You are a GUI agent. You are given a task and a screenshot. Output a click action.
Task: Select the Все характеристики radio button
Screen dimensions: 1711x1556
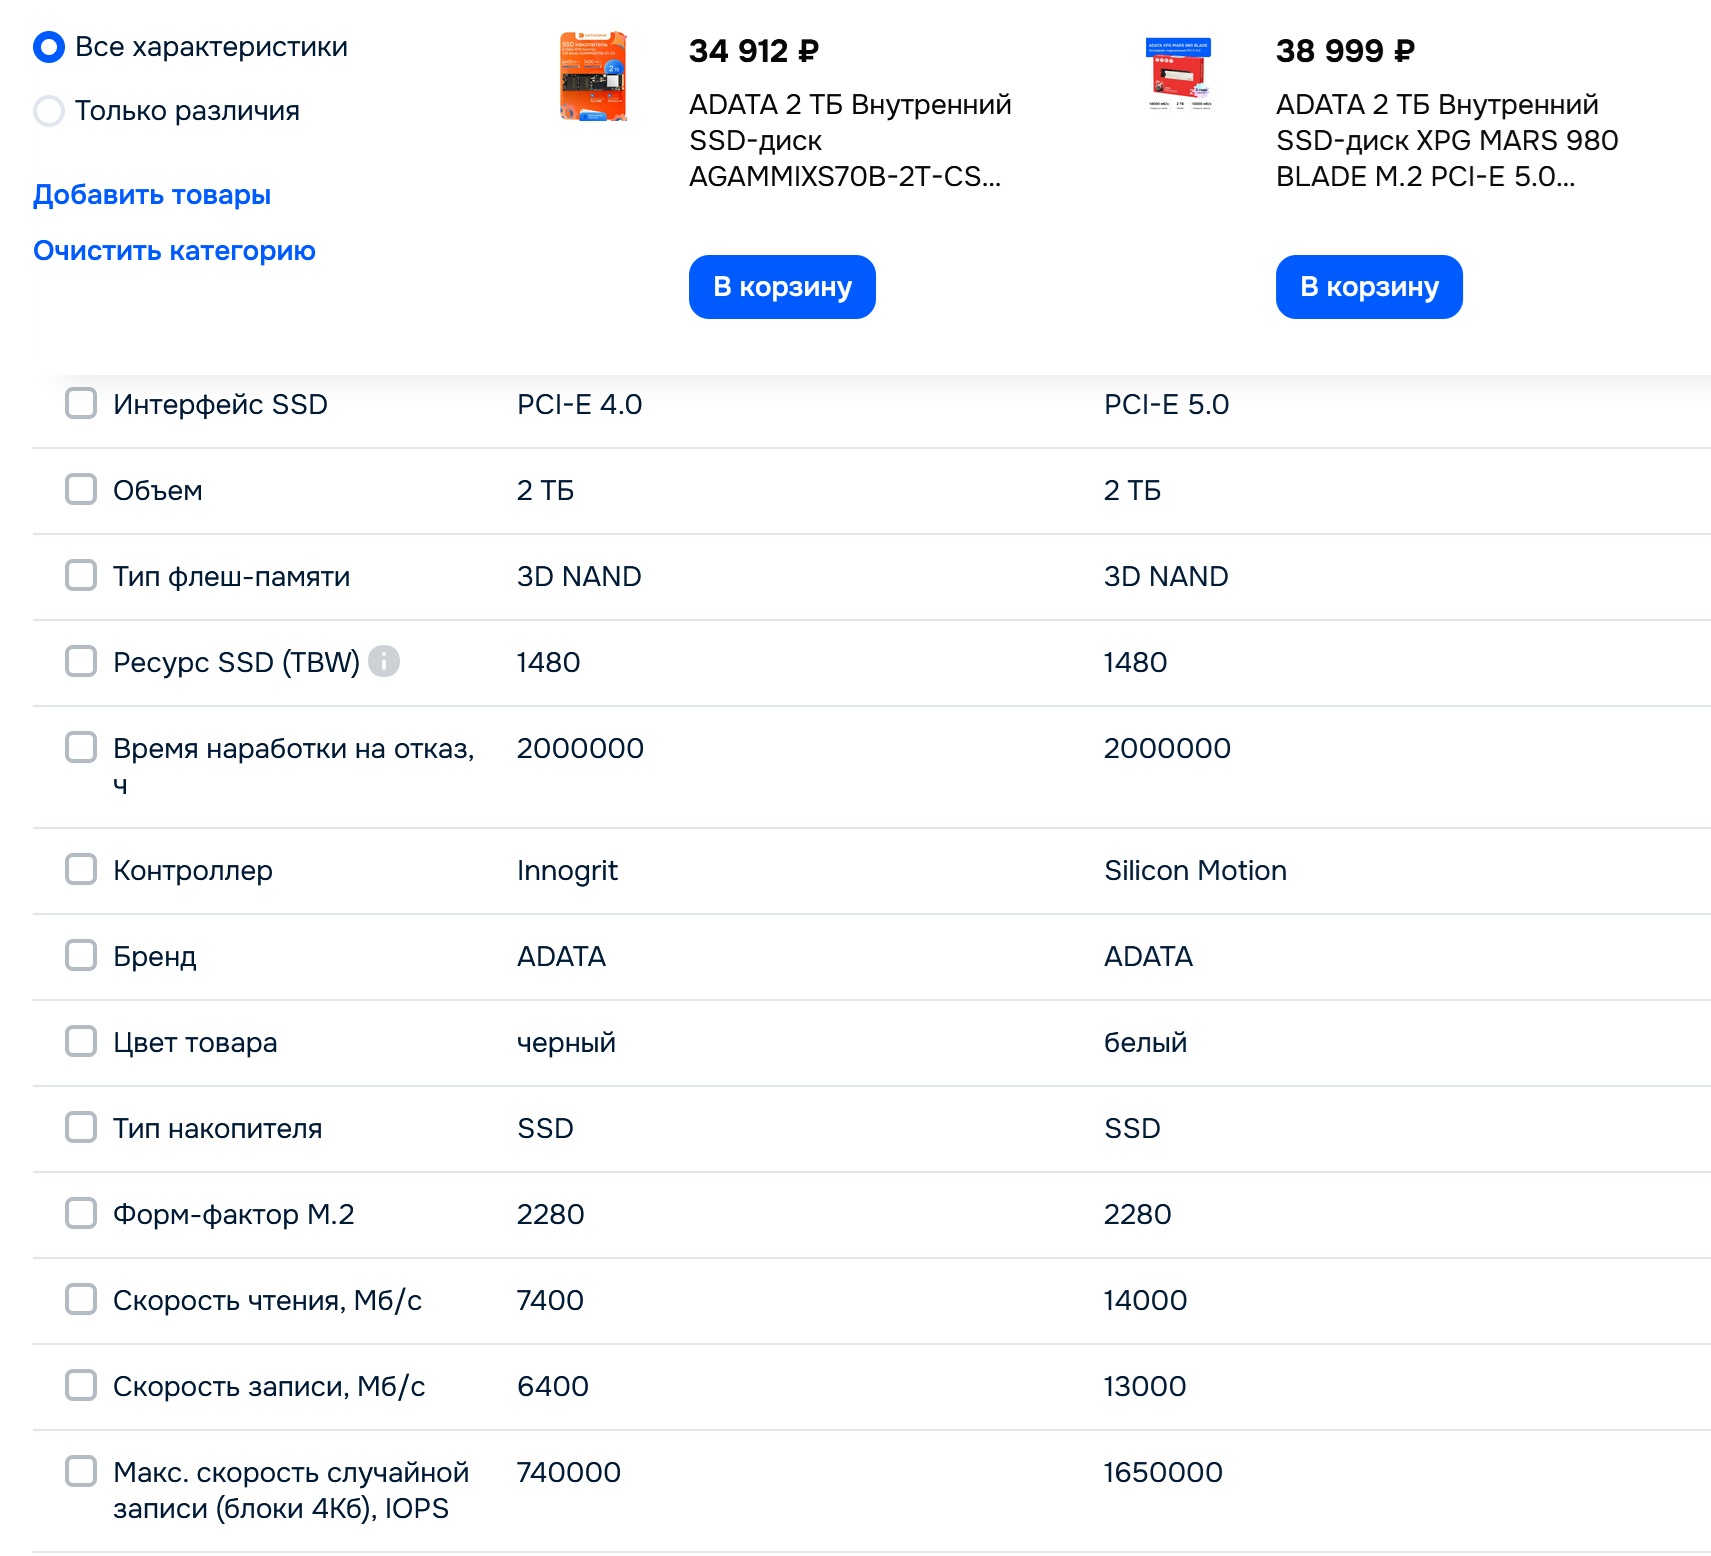[49, 47]
